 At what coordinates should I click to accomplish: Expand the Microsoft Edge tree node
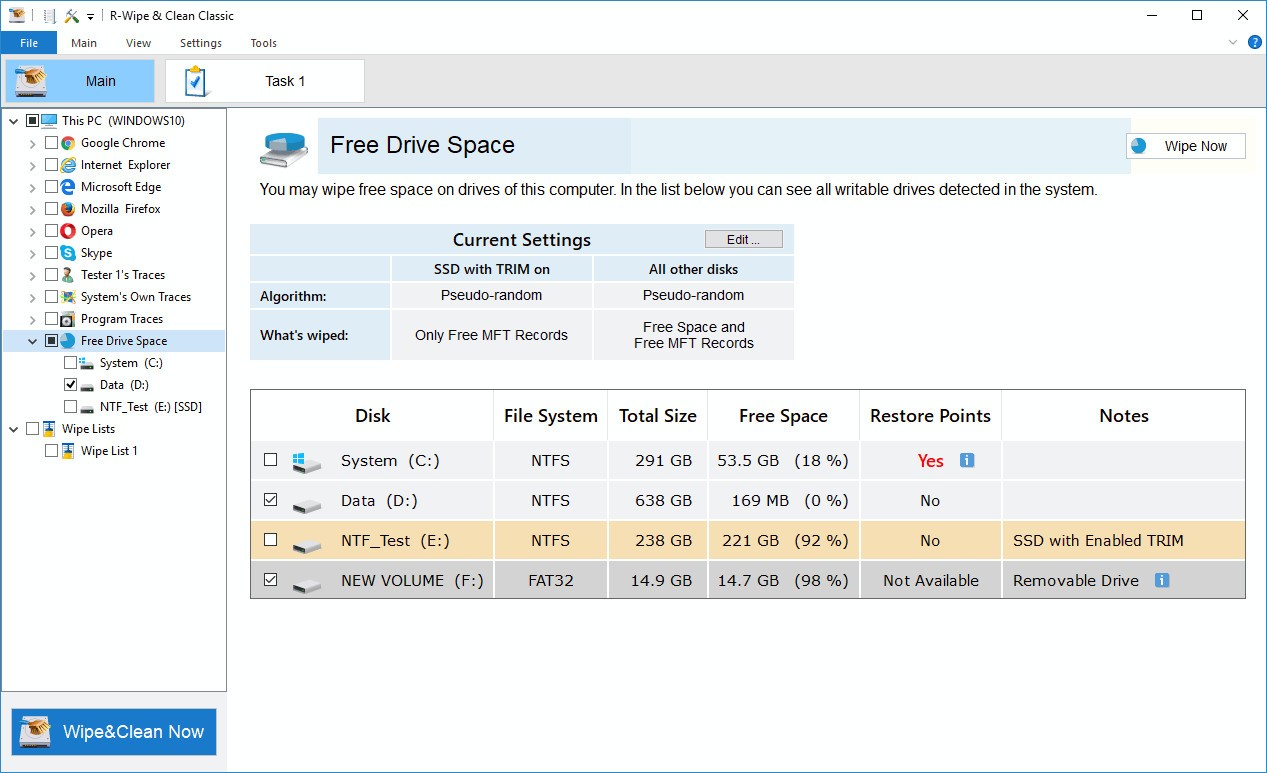pyautogui.click(x=33, y=187)
